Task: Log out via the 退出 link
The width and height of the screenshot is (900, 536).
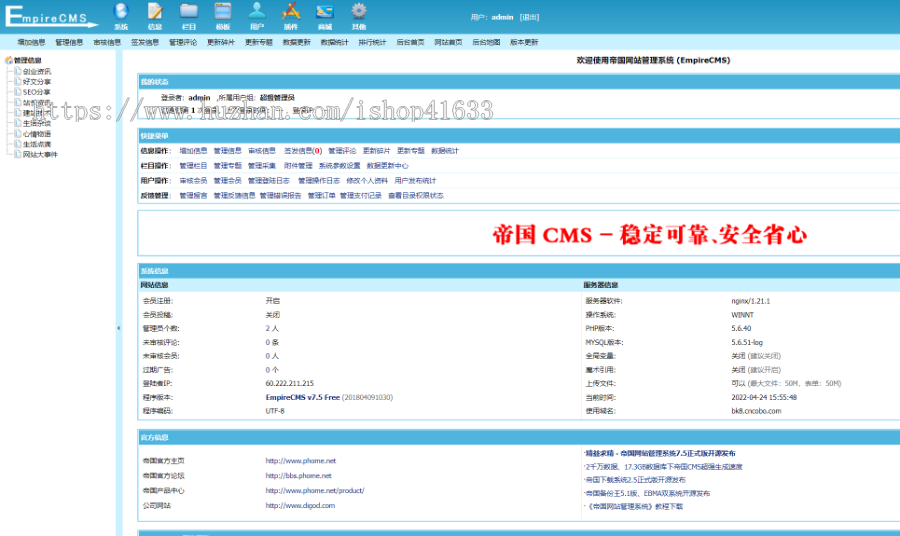Action: (x=529, y=17)
